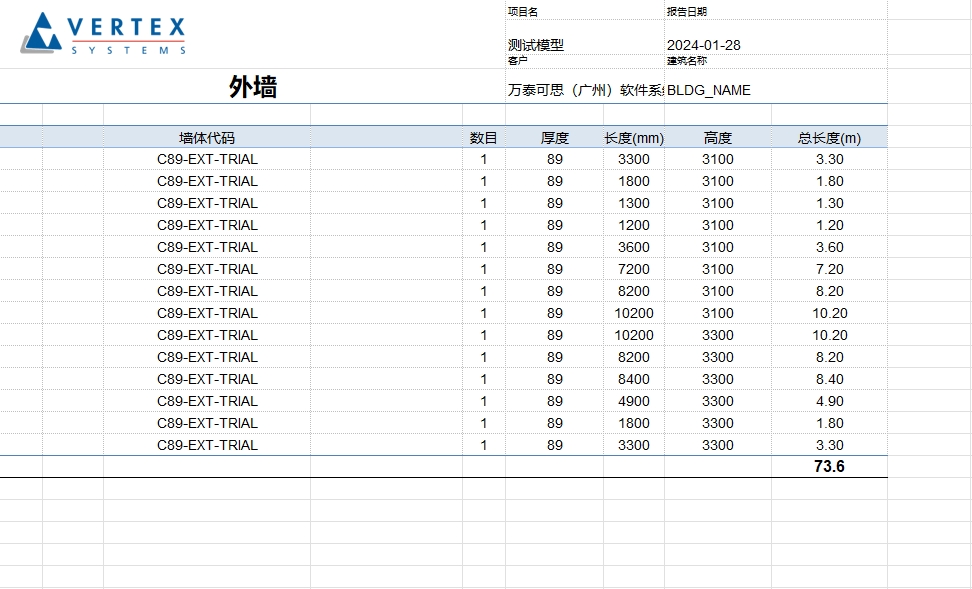Click thickness 89 in the 3600 length row

(554, 247)
